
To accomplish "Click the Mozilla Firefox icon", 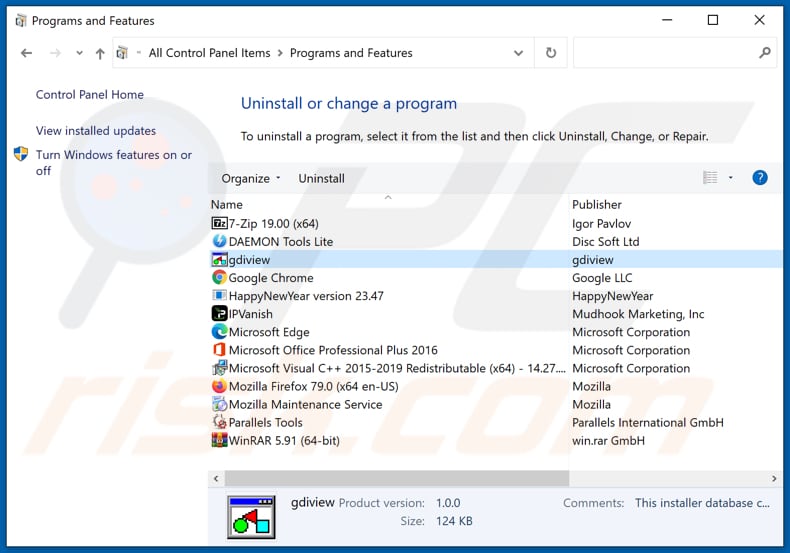I will pos(219,386).
